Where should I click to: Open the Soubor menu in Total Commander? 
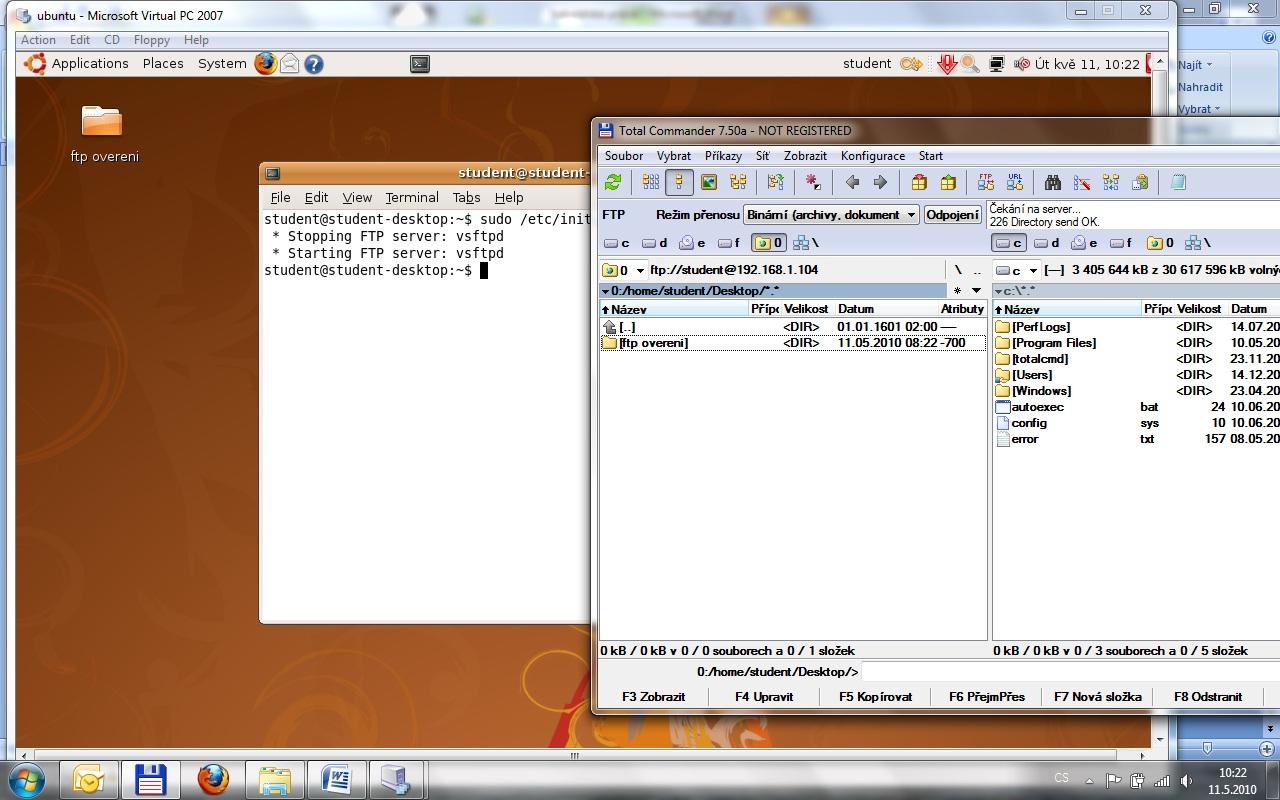pyautogui.click(x=624, y=156)
